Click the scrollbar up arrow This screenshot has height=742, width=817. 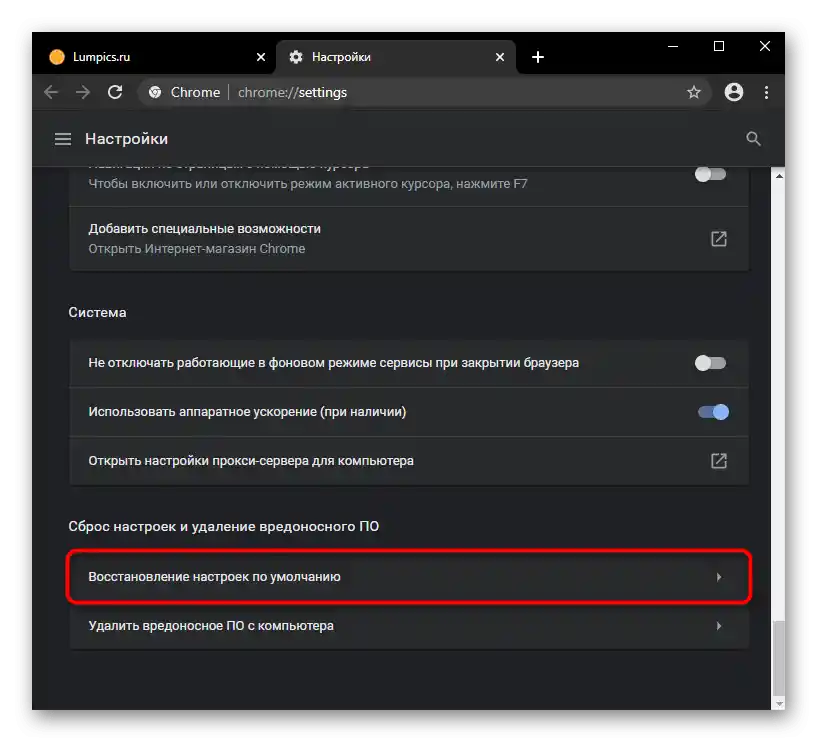pos(778,176)
